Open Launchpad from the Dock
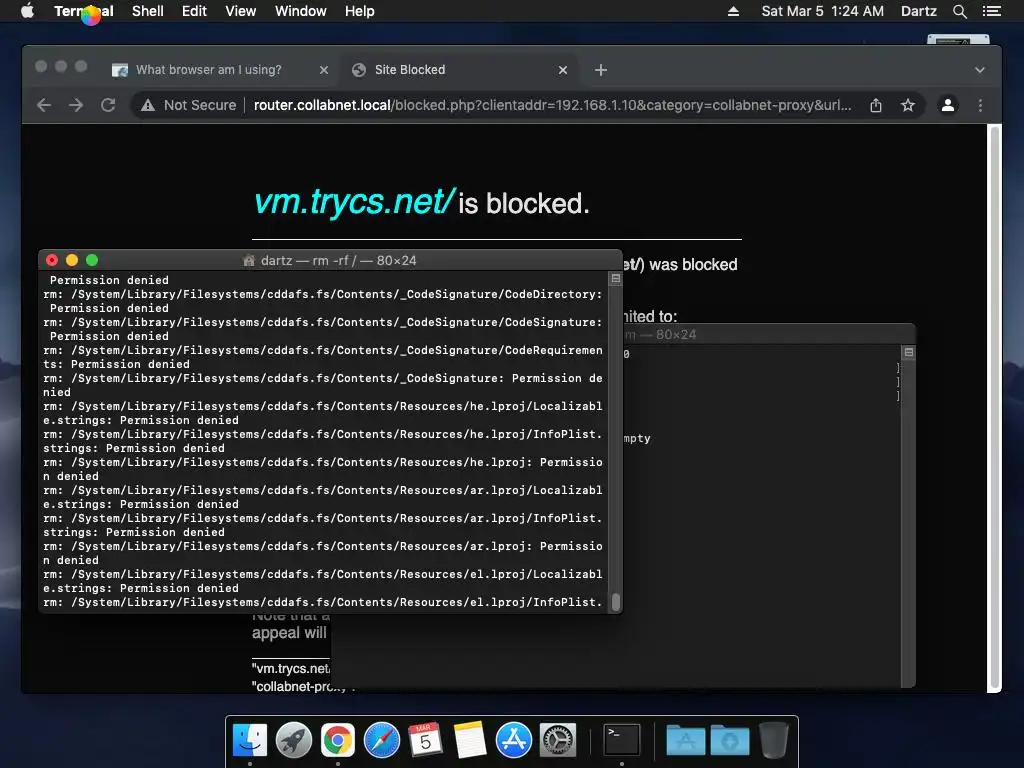Image resolution: width=1024 pixels, height=768 pixels. (x=294, y=741)
